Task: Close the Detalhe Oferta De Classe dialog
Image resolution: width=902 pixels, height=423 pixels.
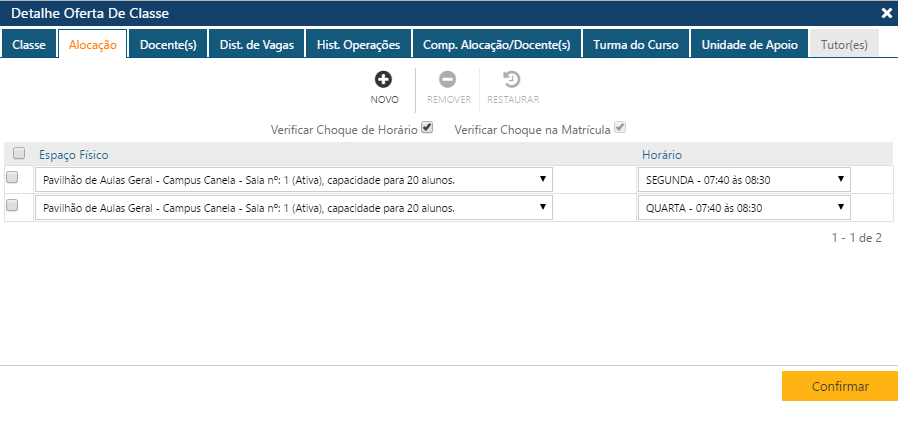Action: coord(886,13)
